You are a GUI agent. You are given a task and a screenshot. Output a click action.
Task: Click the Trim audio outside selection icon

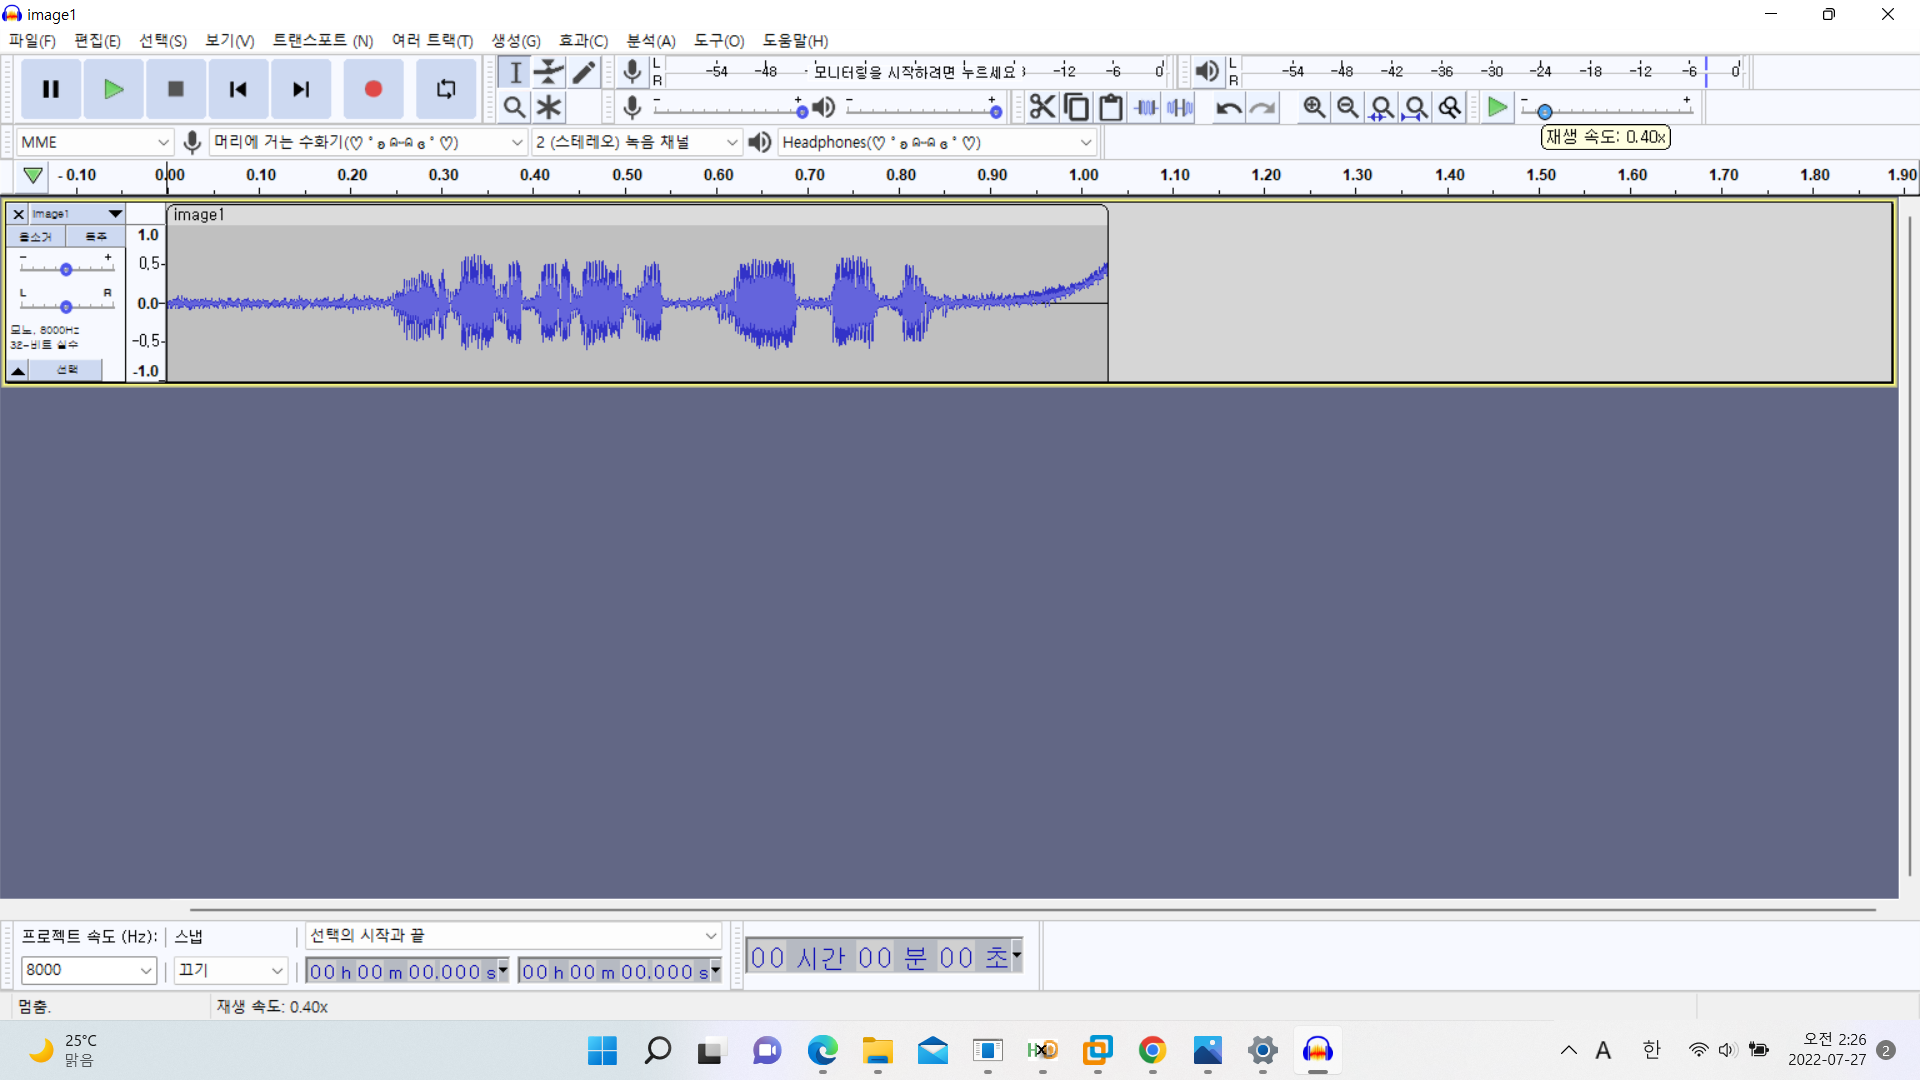[x=1146, y=107]
